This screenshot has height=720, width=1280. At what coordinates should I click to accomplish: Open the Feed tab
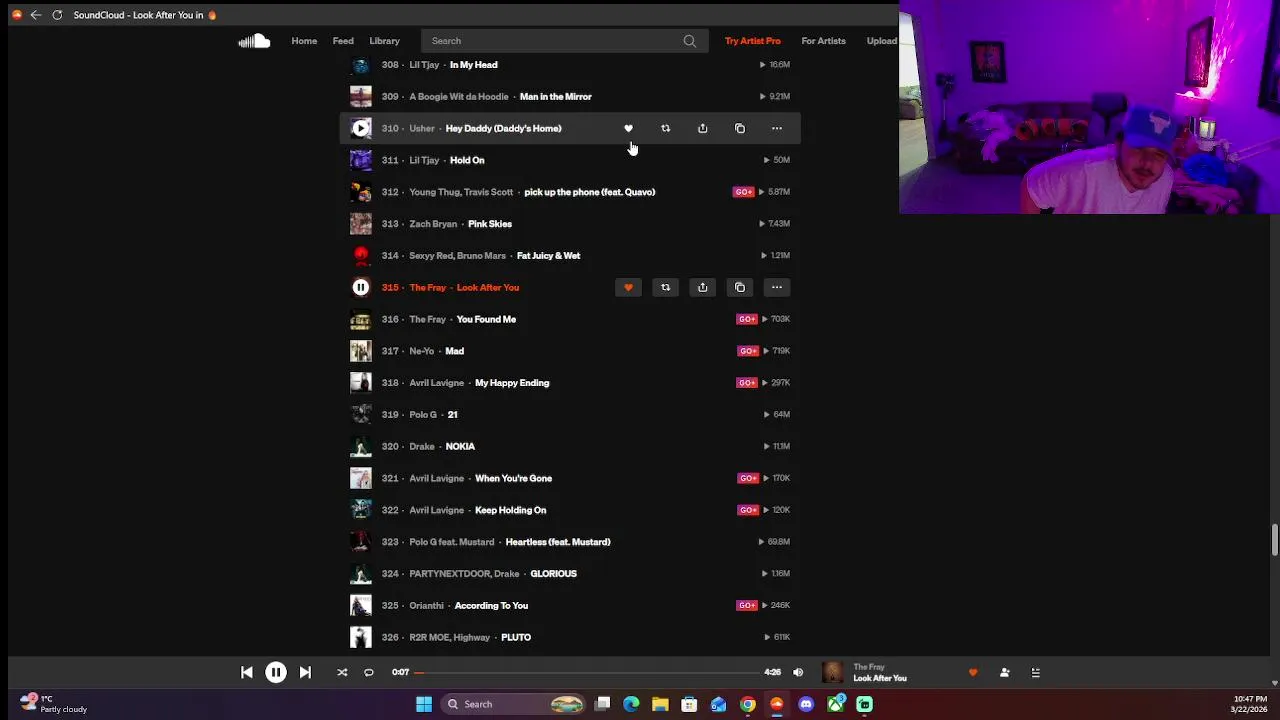(x=343, y=41)
